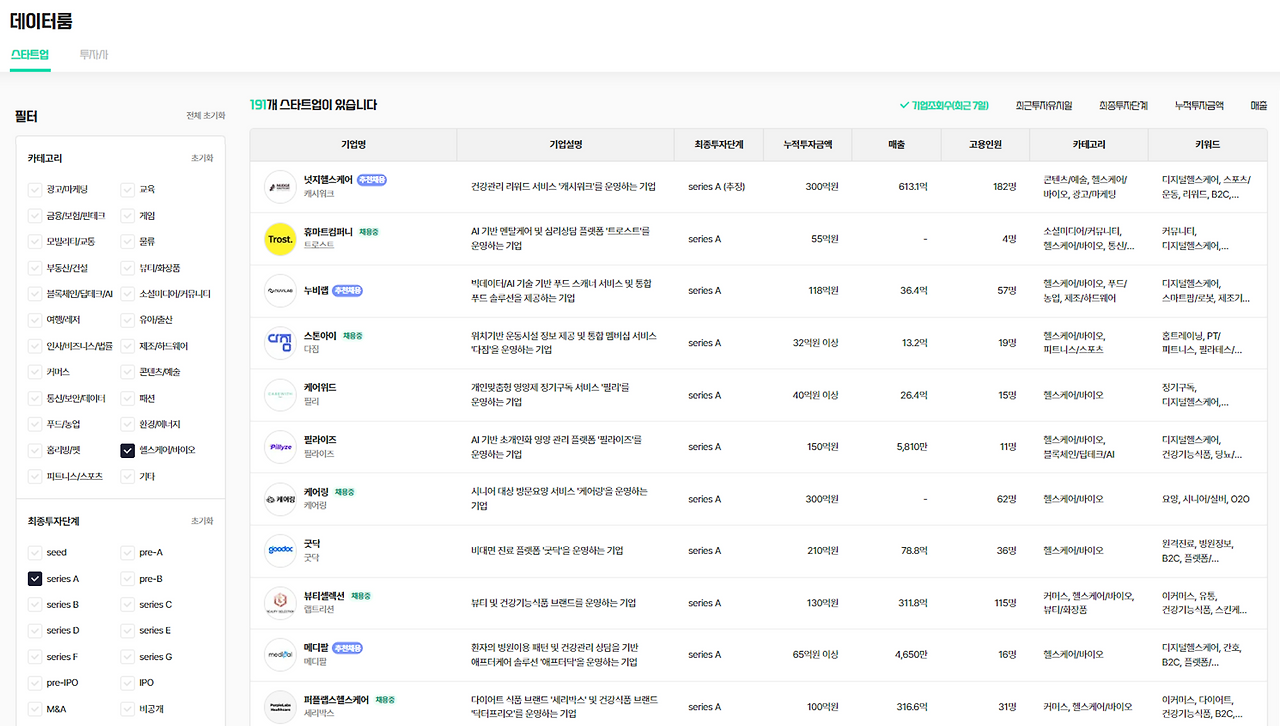The width and height of the screenshot is (1280, 726).
Task: Sort the startup list by 매출
Action: point(1258,105)
